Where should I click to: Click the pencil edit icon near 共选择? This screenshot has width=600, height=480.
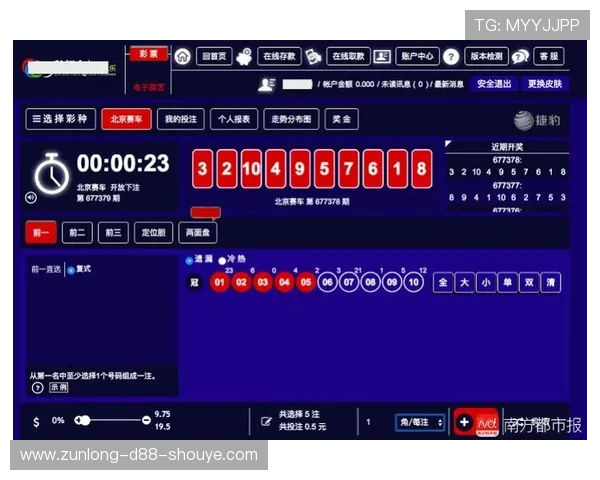(266, 422)
